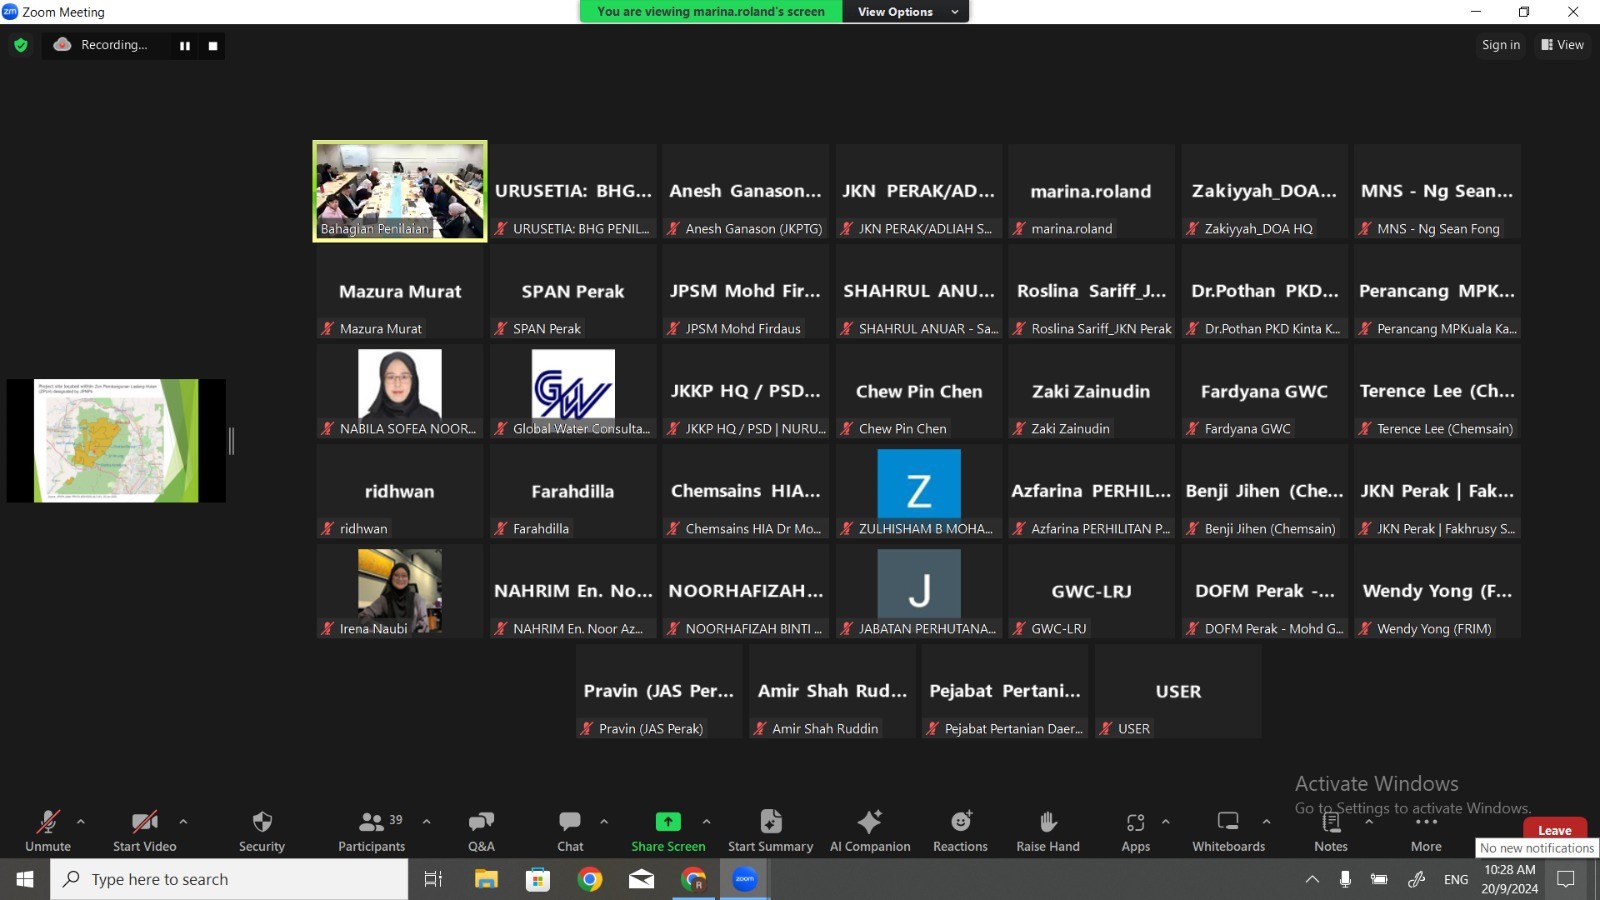This screenshot has width=1600, height=900.
Task: Click the red Leave button
Action: [x=1554, y=830]
